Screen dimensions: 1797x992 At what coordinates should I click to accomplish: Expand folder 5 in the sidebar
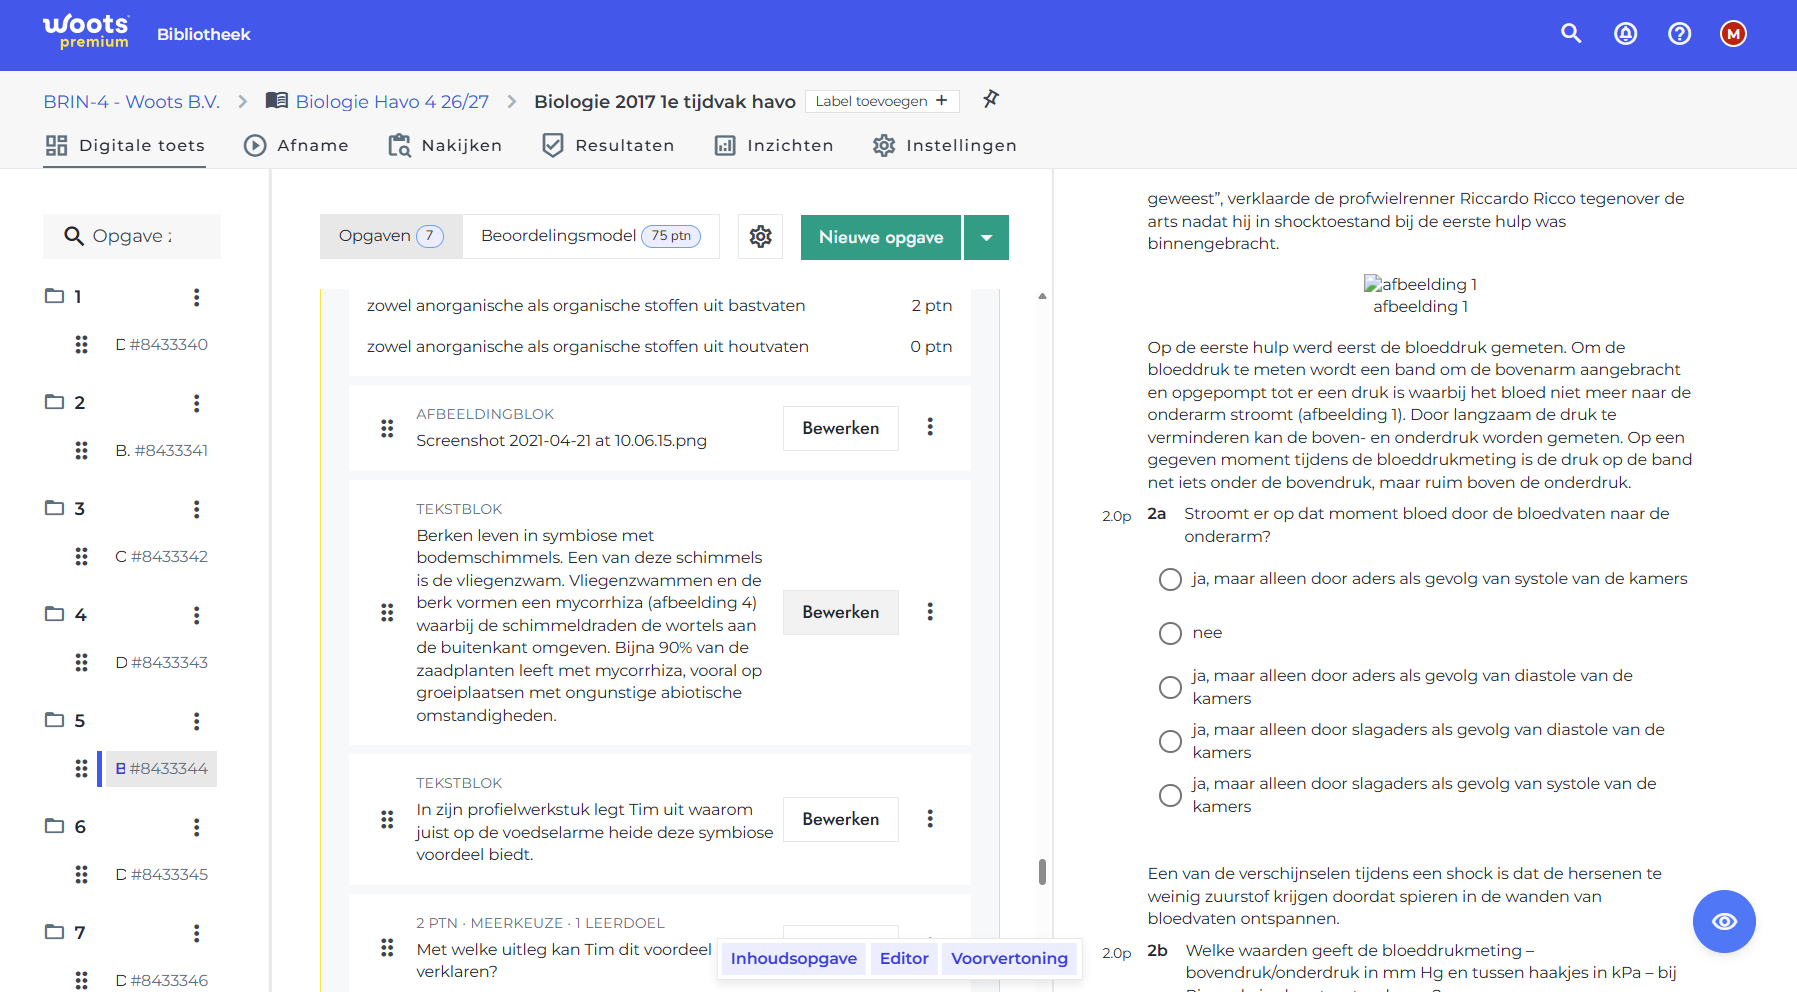(54, 720)
